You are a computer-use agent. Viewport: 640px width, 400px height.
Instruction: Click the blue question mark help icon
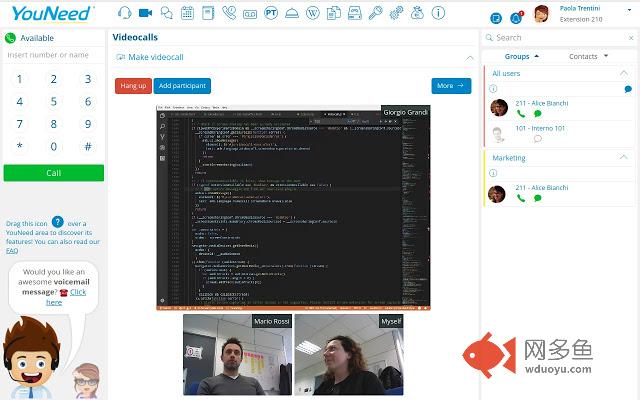tap(58, 222)
